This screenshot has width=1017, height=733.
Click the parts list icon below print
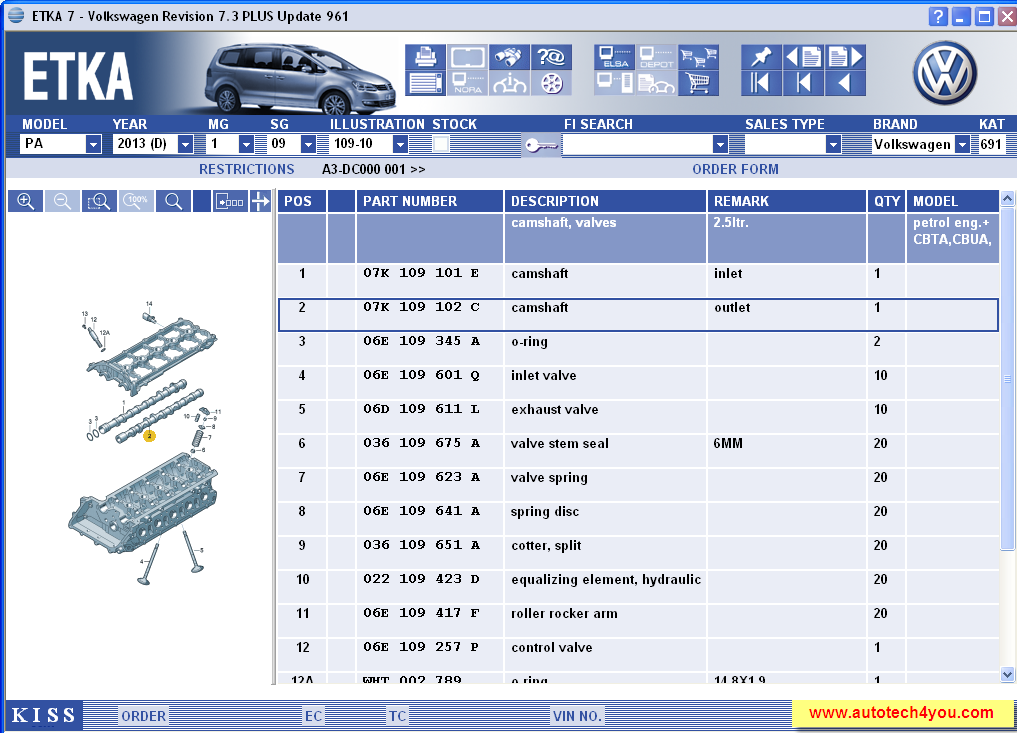click(425, 84)
